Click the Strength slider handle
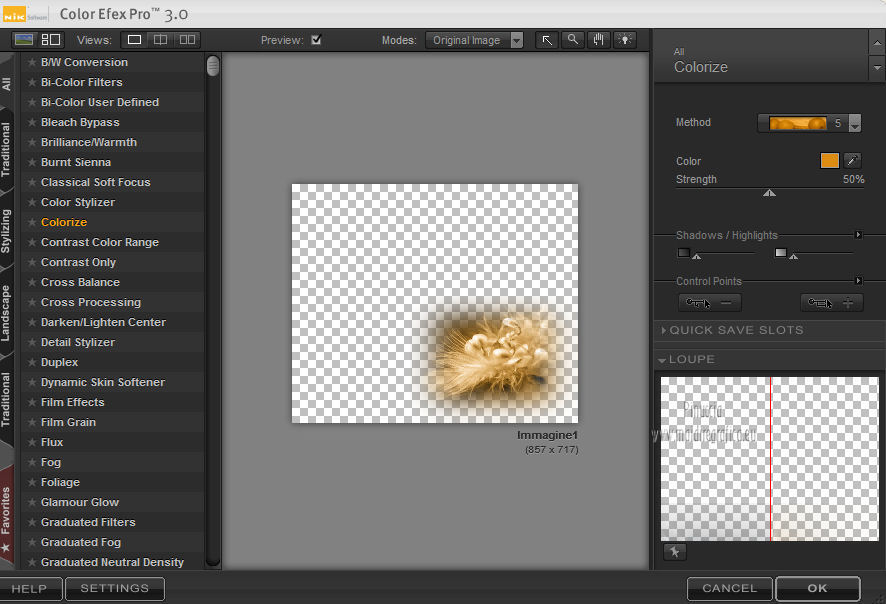The width and height of the screenshot is (886, 604). [x=769, y=193]
